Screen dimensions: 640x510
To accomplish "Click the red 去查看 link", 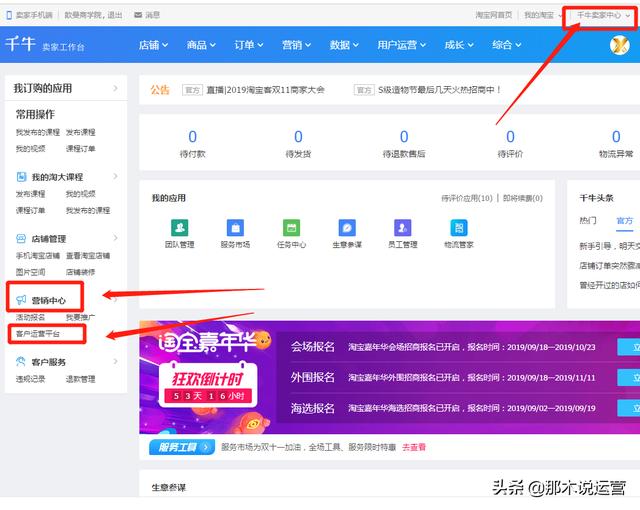I will click(414, 447).
